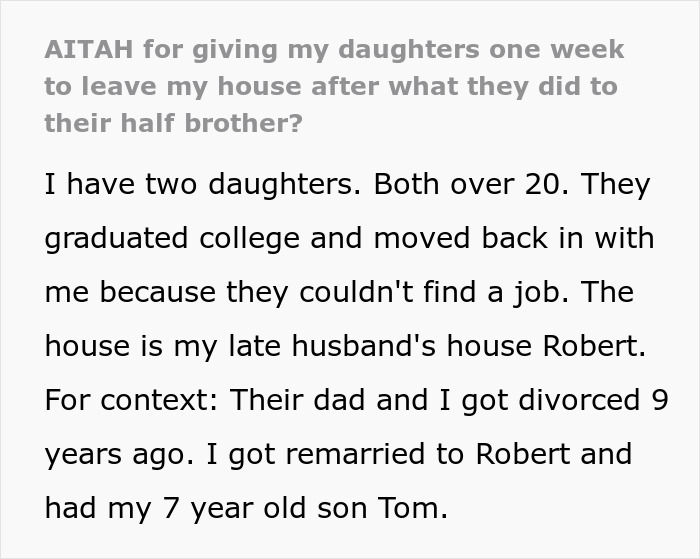Screen dimensions: 700x559
Task: Click the words "For context:"
Action: point(132,400)
